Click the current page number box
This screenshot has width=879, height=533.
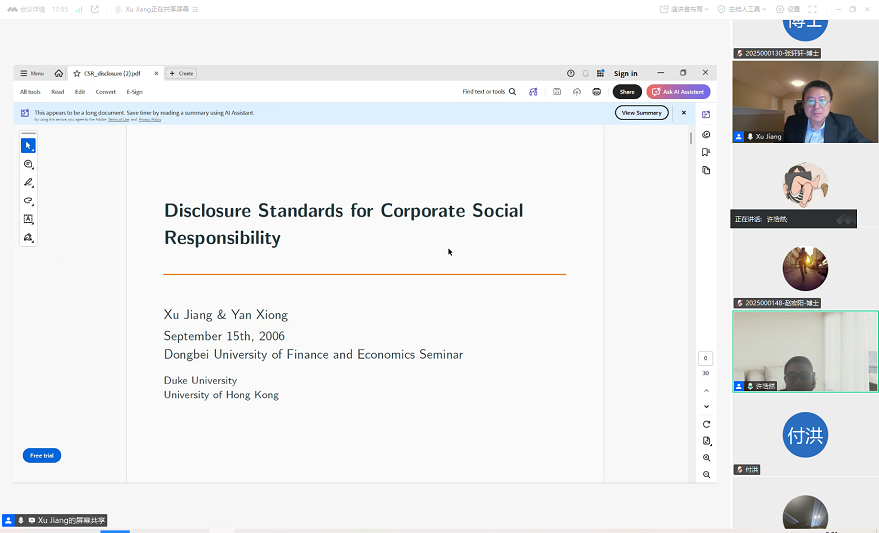[705, 358]
